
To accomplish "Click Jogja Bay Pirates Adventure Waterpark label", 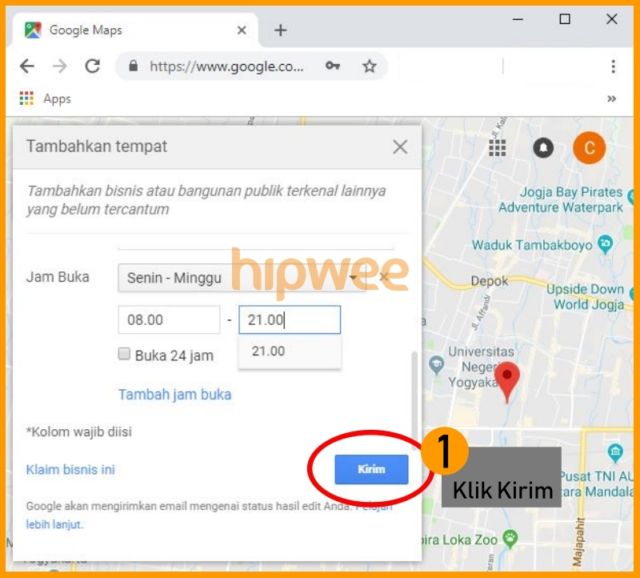I will pos(560,200).
